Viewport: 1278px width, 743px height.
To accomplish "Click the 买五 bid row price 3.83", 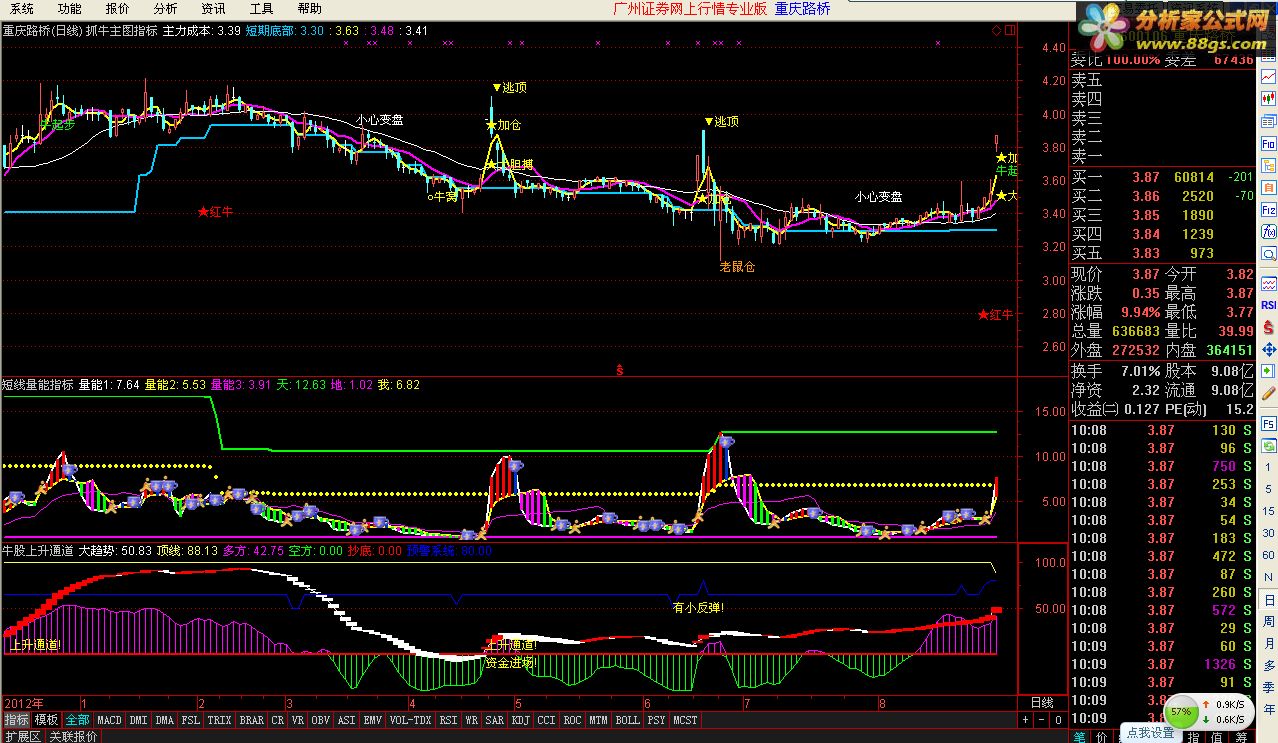I will point(1146,253).
